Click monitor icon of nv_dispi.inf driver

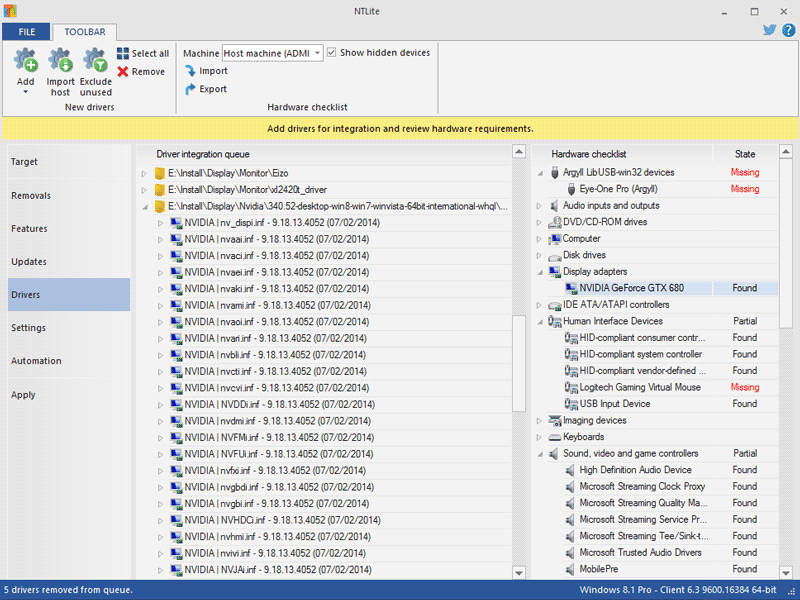coord(177,223)
